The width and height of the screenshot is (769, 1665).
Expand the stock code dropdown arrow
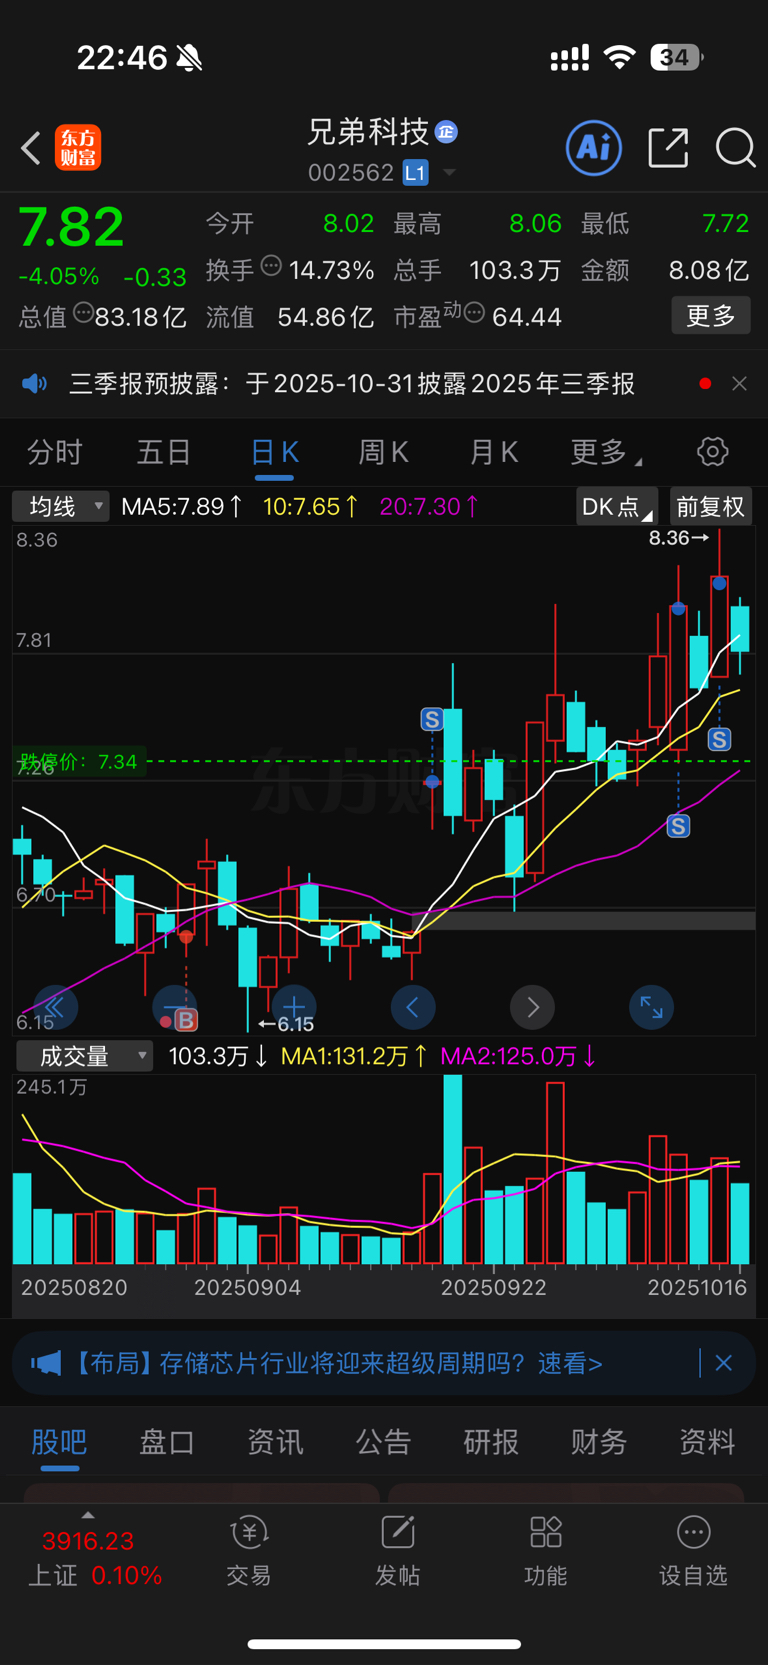pos(449,173)
